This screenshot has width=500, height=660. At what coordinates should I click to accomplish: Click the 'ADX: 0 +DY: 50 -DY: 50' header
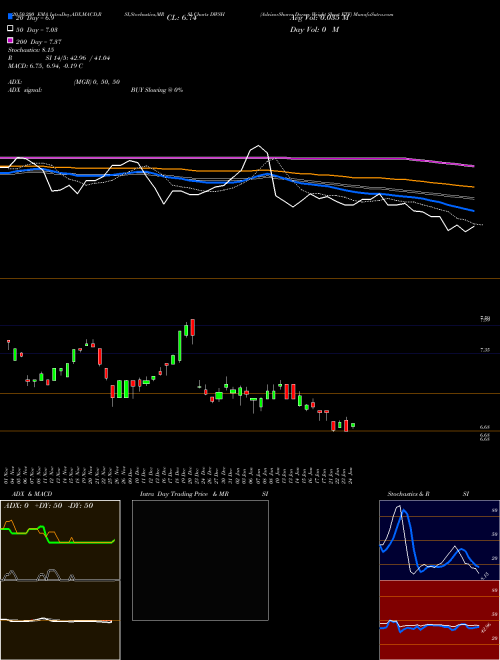click(x=48, y=506)
